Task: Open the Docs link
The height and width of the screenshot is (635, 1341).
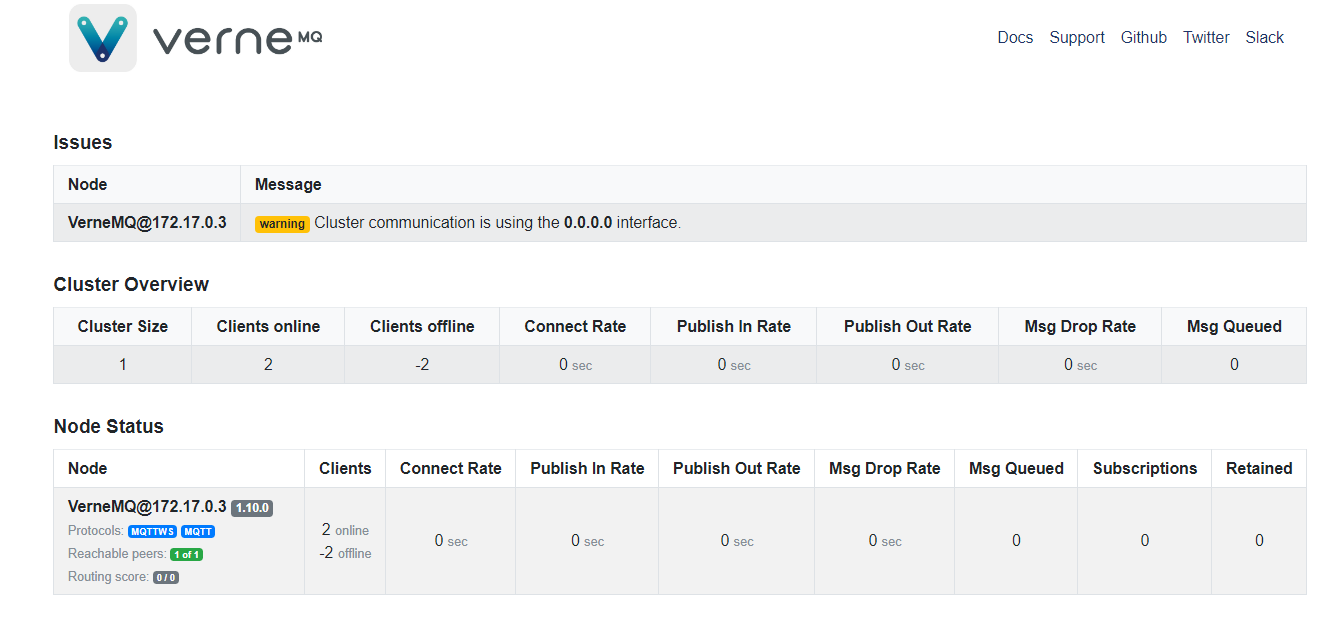Action: point(1015,38)
